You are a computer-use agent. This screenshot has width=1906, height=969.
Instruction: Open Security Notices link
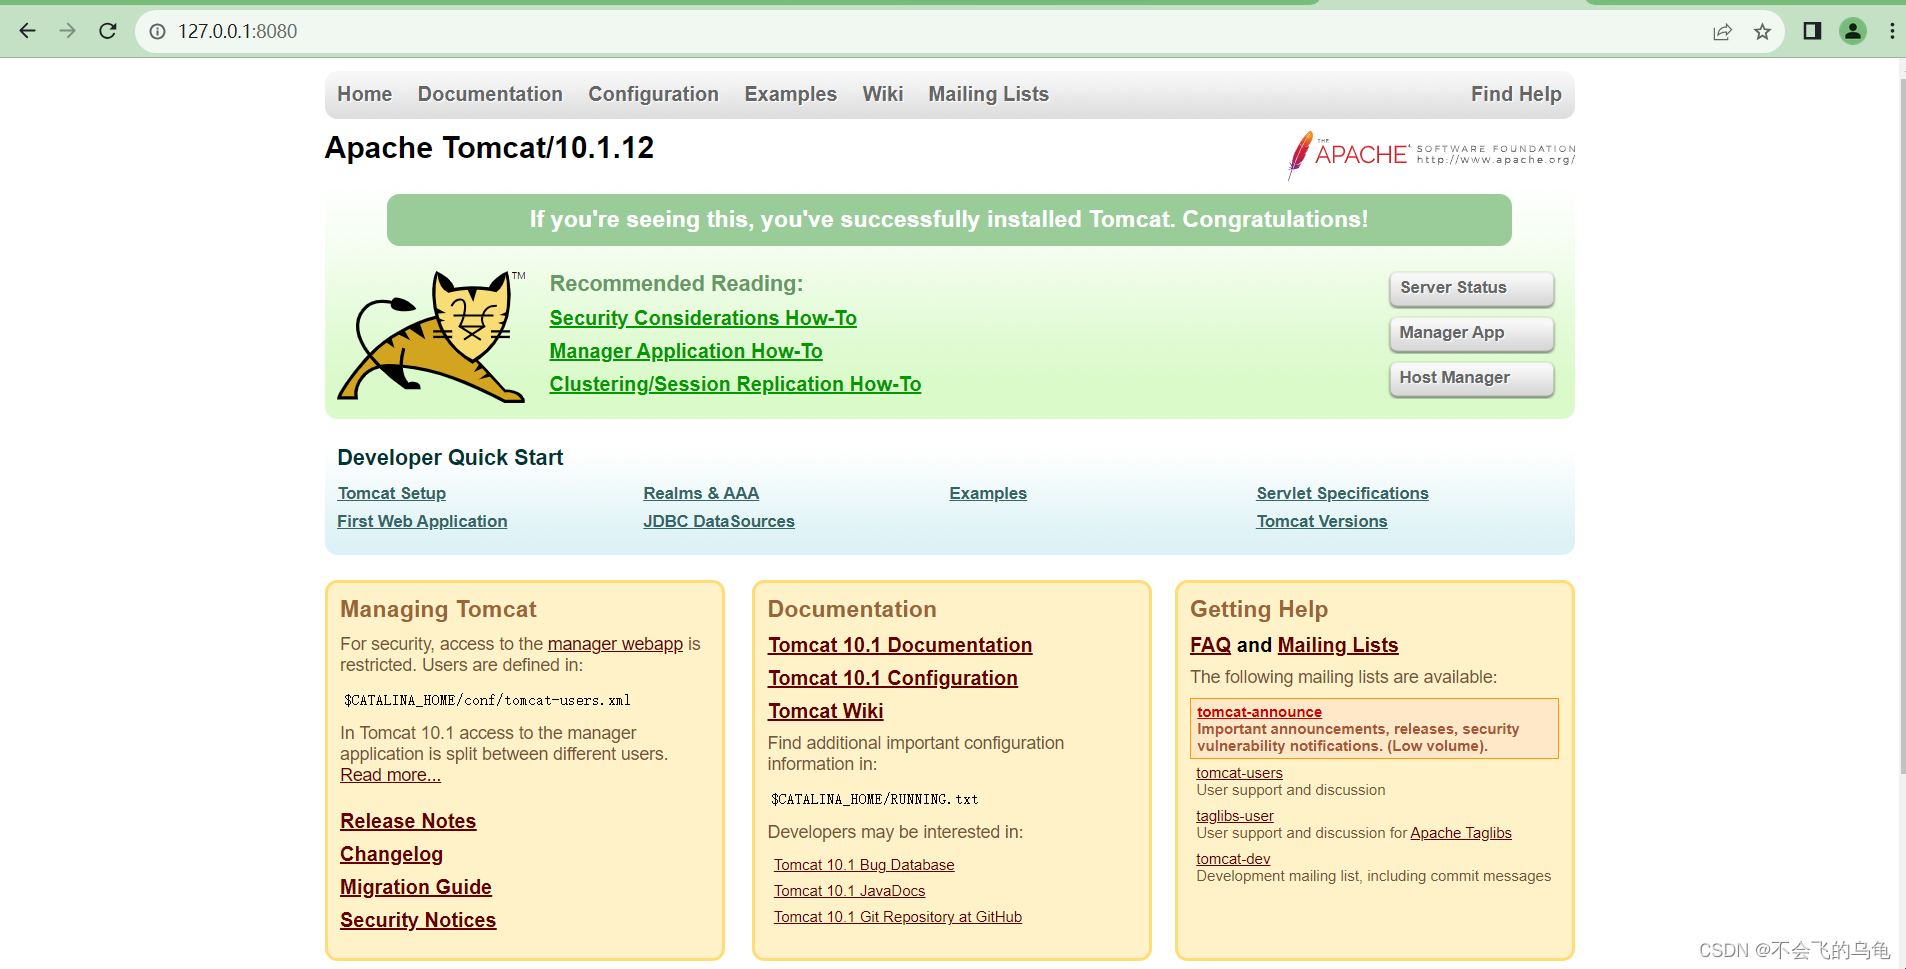(418, 920)
